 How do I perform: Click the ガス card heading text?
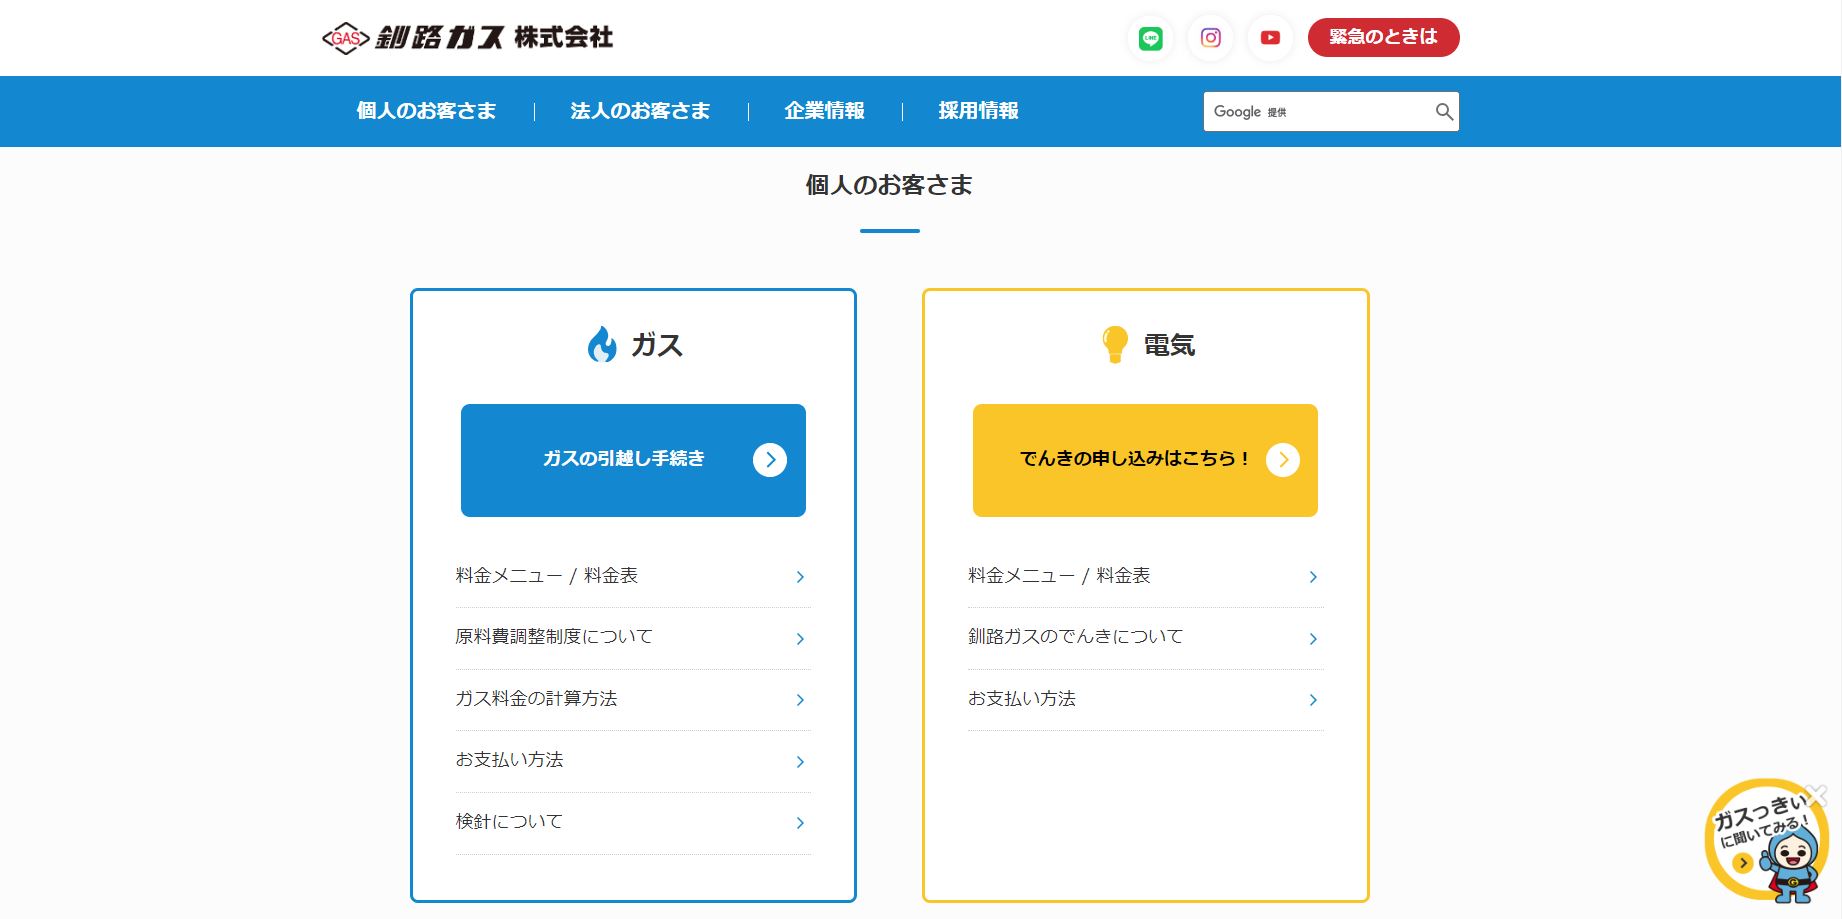pos(657,345)
